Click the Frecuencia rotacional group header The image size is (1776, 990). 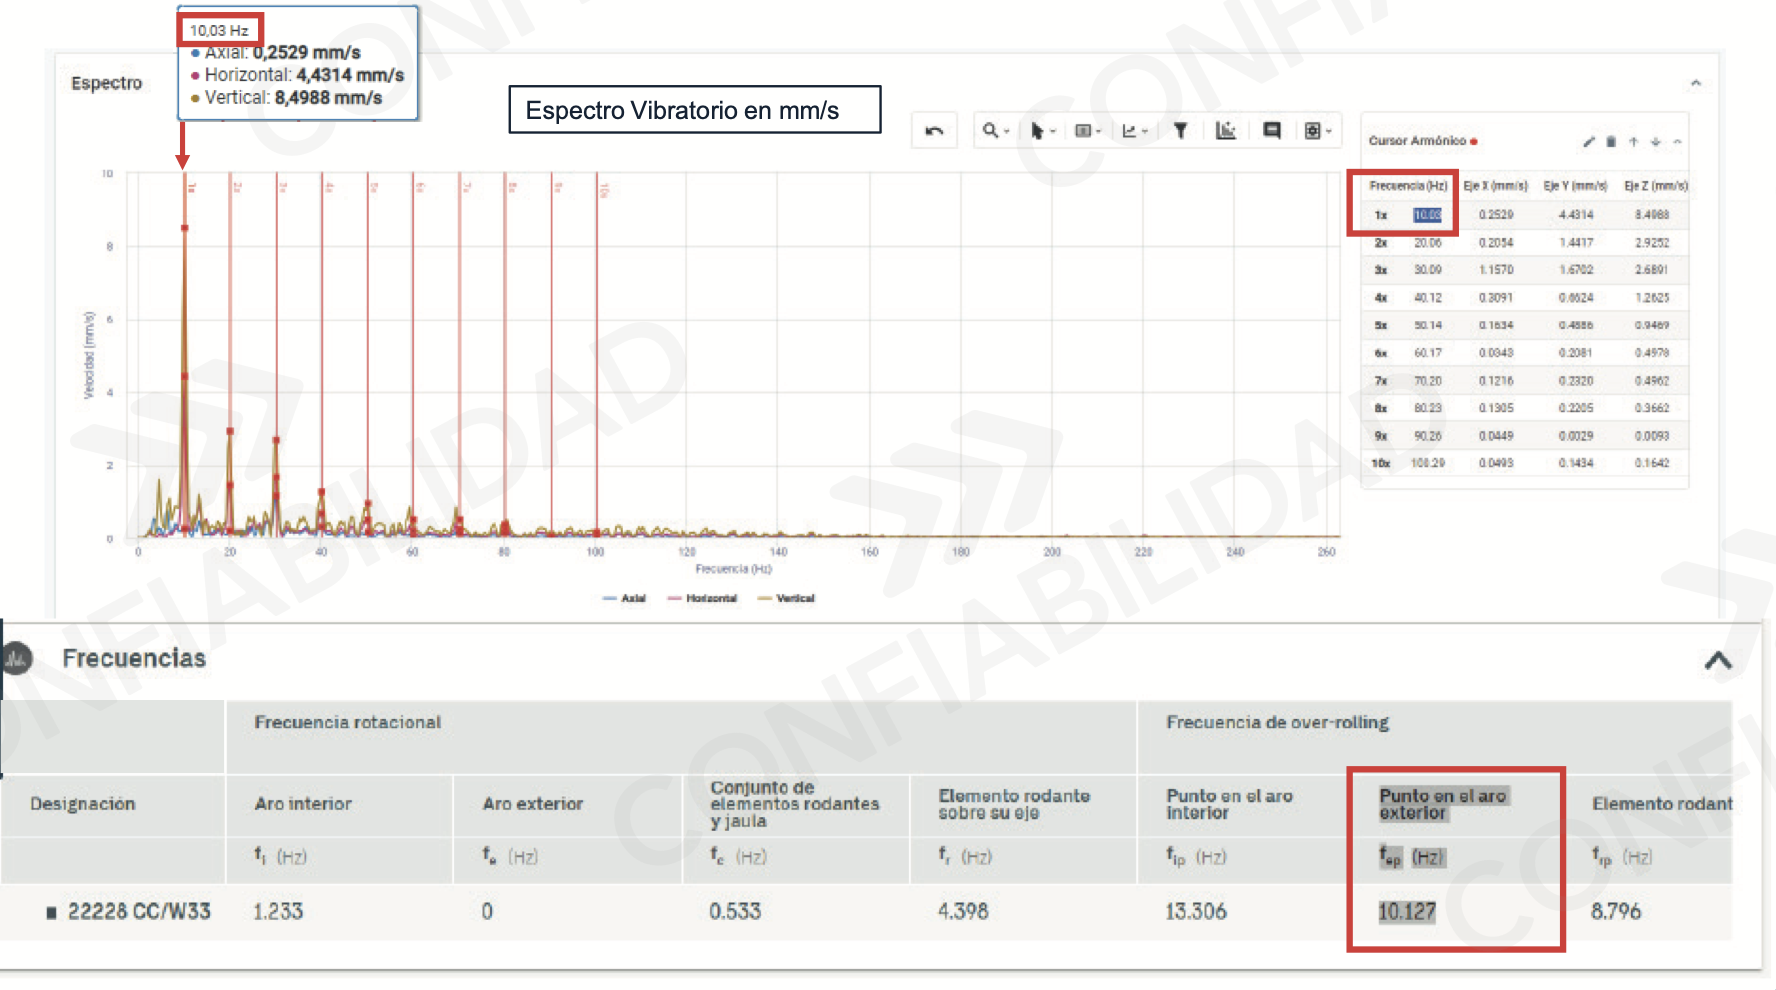coord(347,722)
